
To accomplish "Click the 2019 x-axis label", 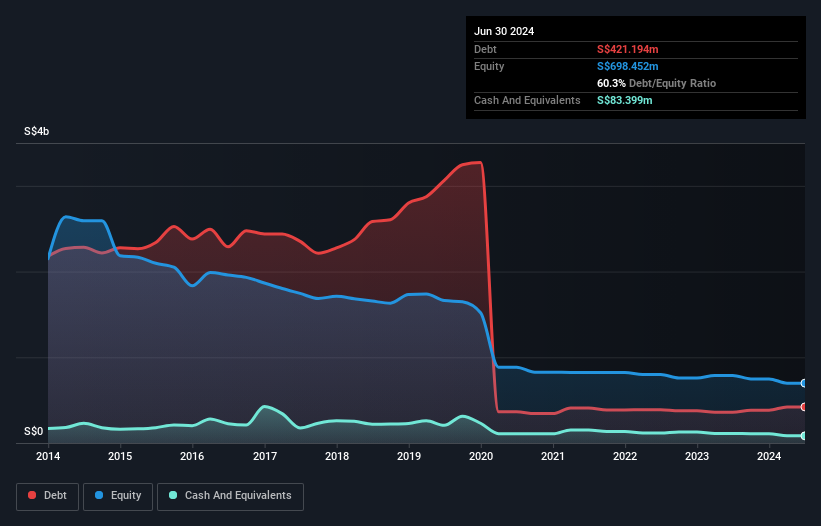I will tap(409, 456).
